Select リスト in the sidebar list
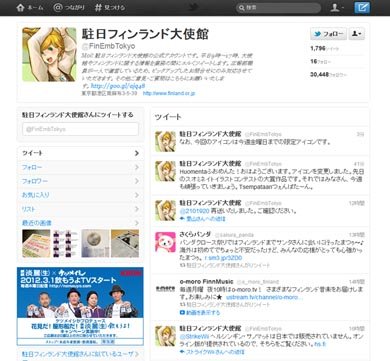The image size is (390, 361). [80, 209]
